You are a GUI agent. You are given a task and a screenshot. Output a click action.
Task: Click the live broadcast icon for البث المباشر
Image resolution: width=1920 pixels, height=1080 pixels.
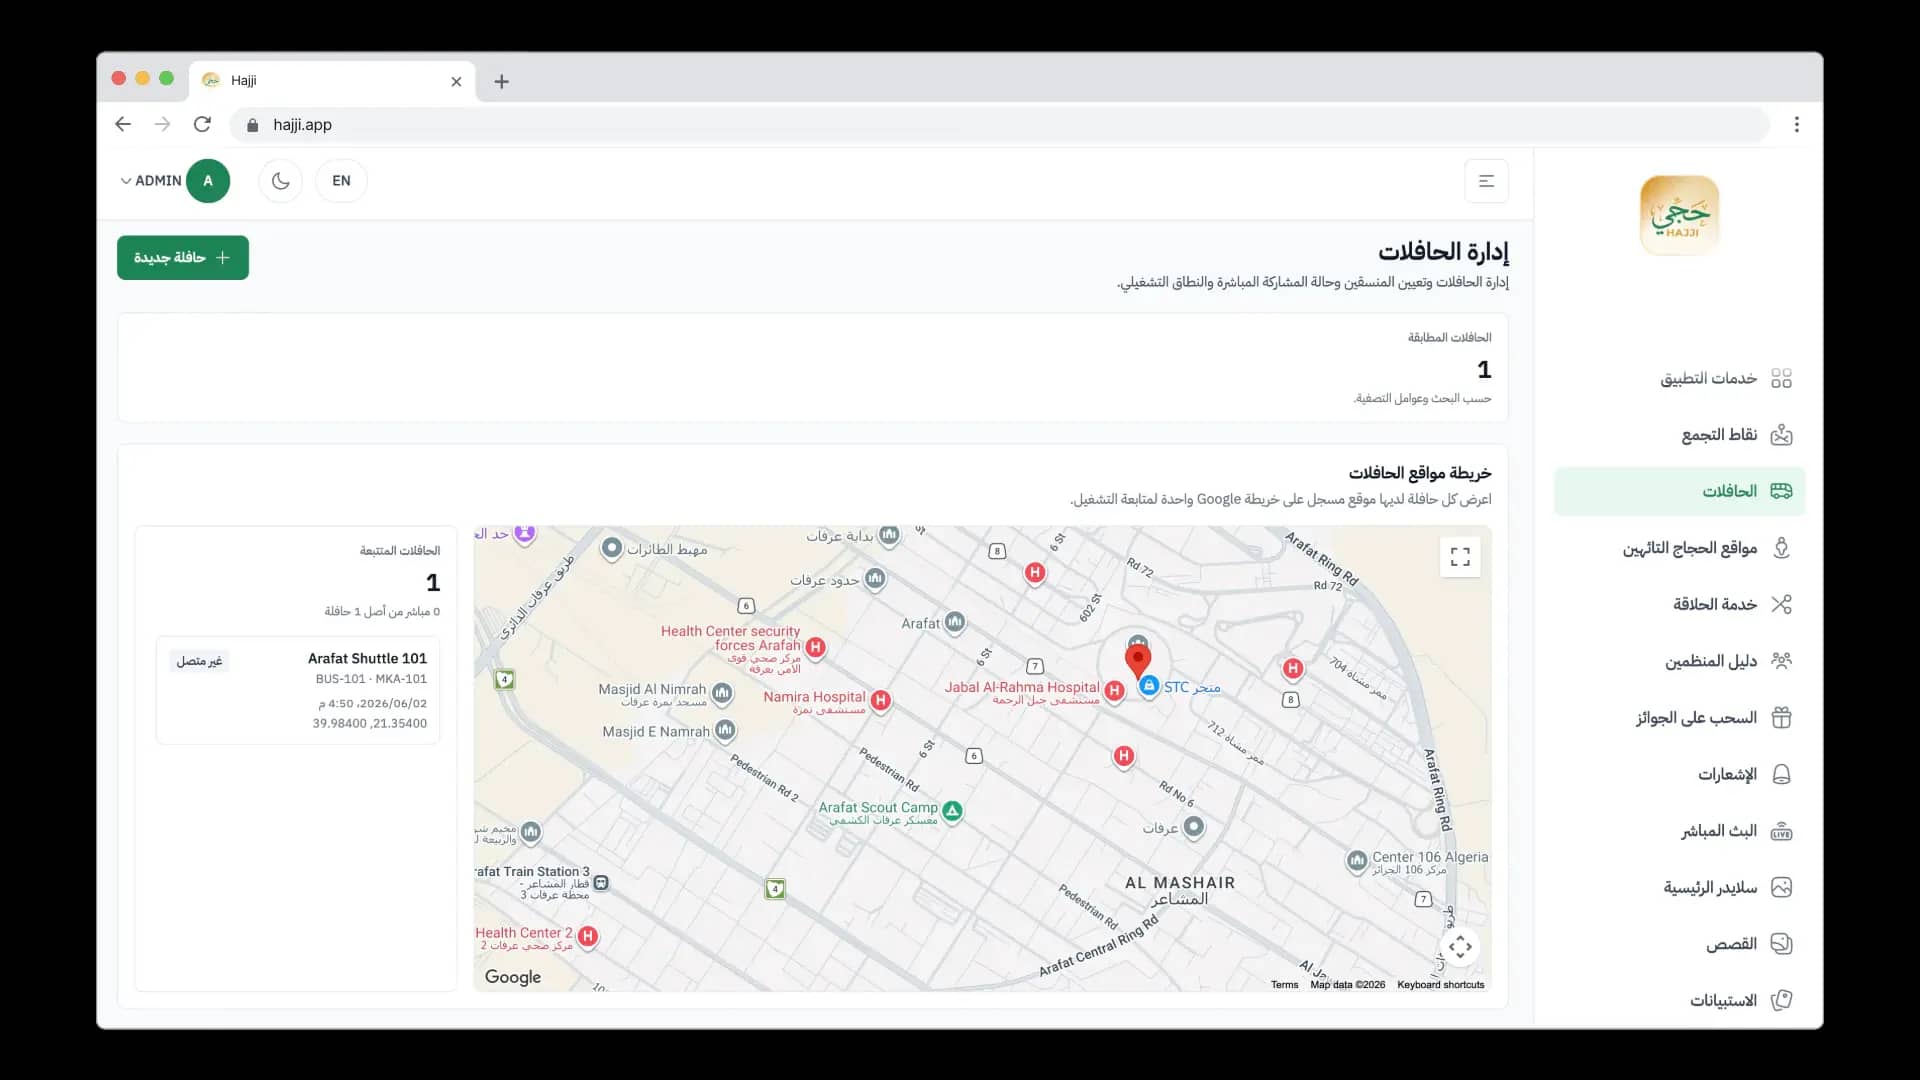pyautogui.click(x=1781, y=831)
